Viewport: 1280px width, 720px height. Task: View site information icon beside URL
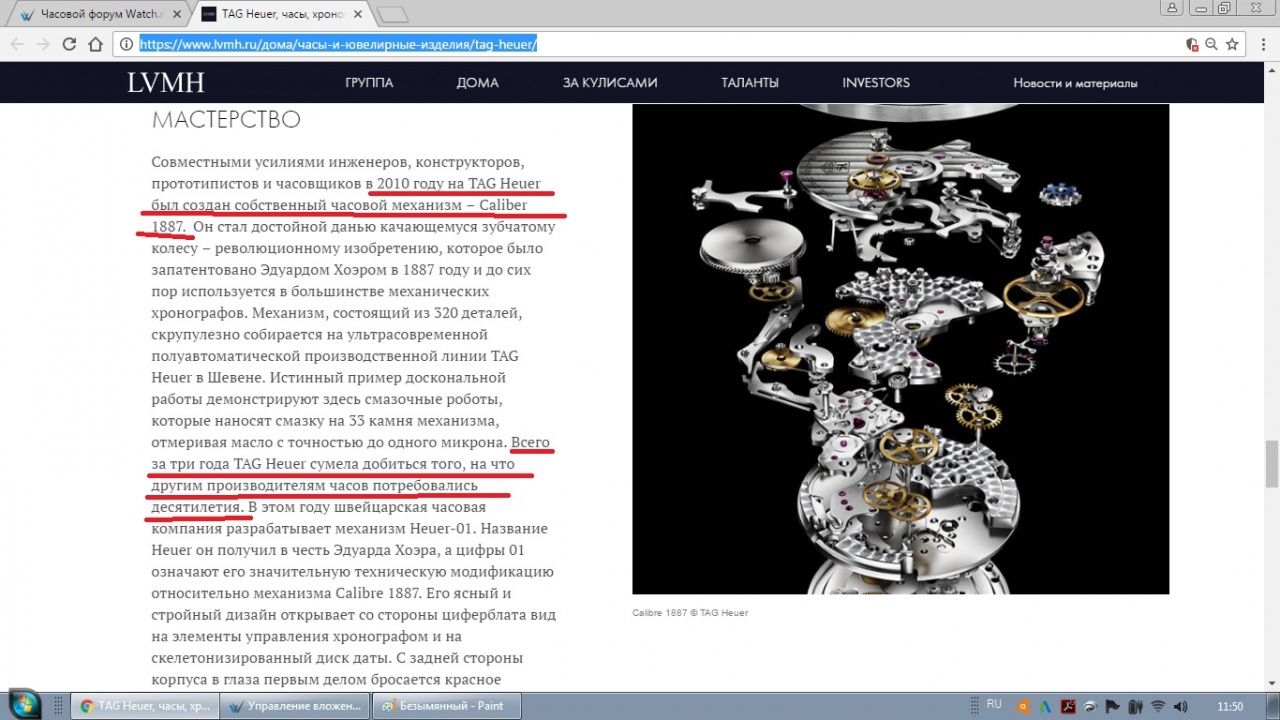[x=126, y=44]
